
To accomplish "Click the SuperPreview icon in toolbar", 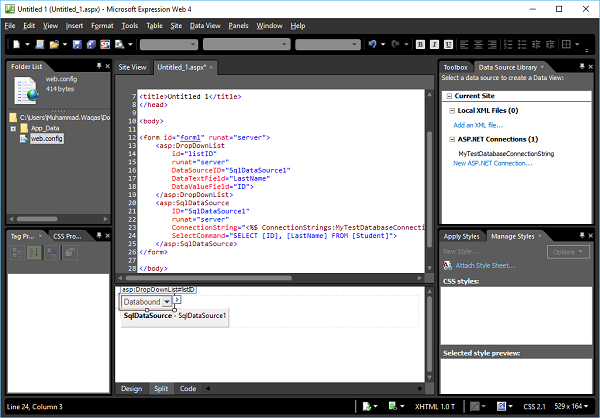I will (106, 45).
